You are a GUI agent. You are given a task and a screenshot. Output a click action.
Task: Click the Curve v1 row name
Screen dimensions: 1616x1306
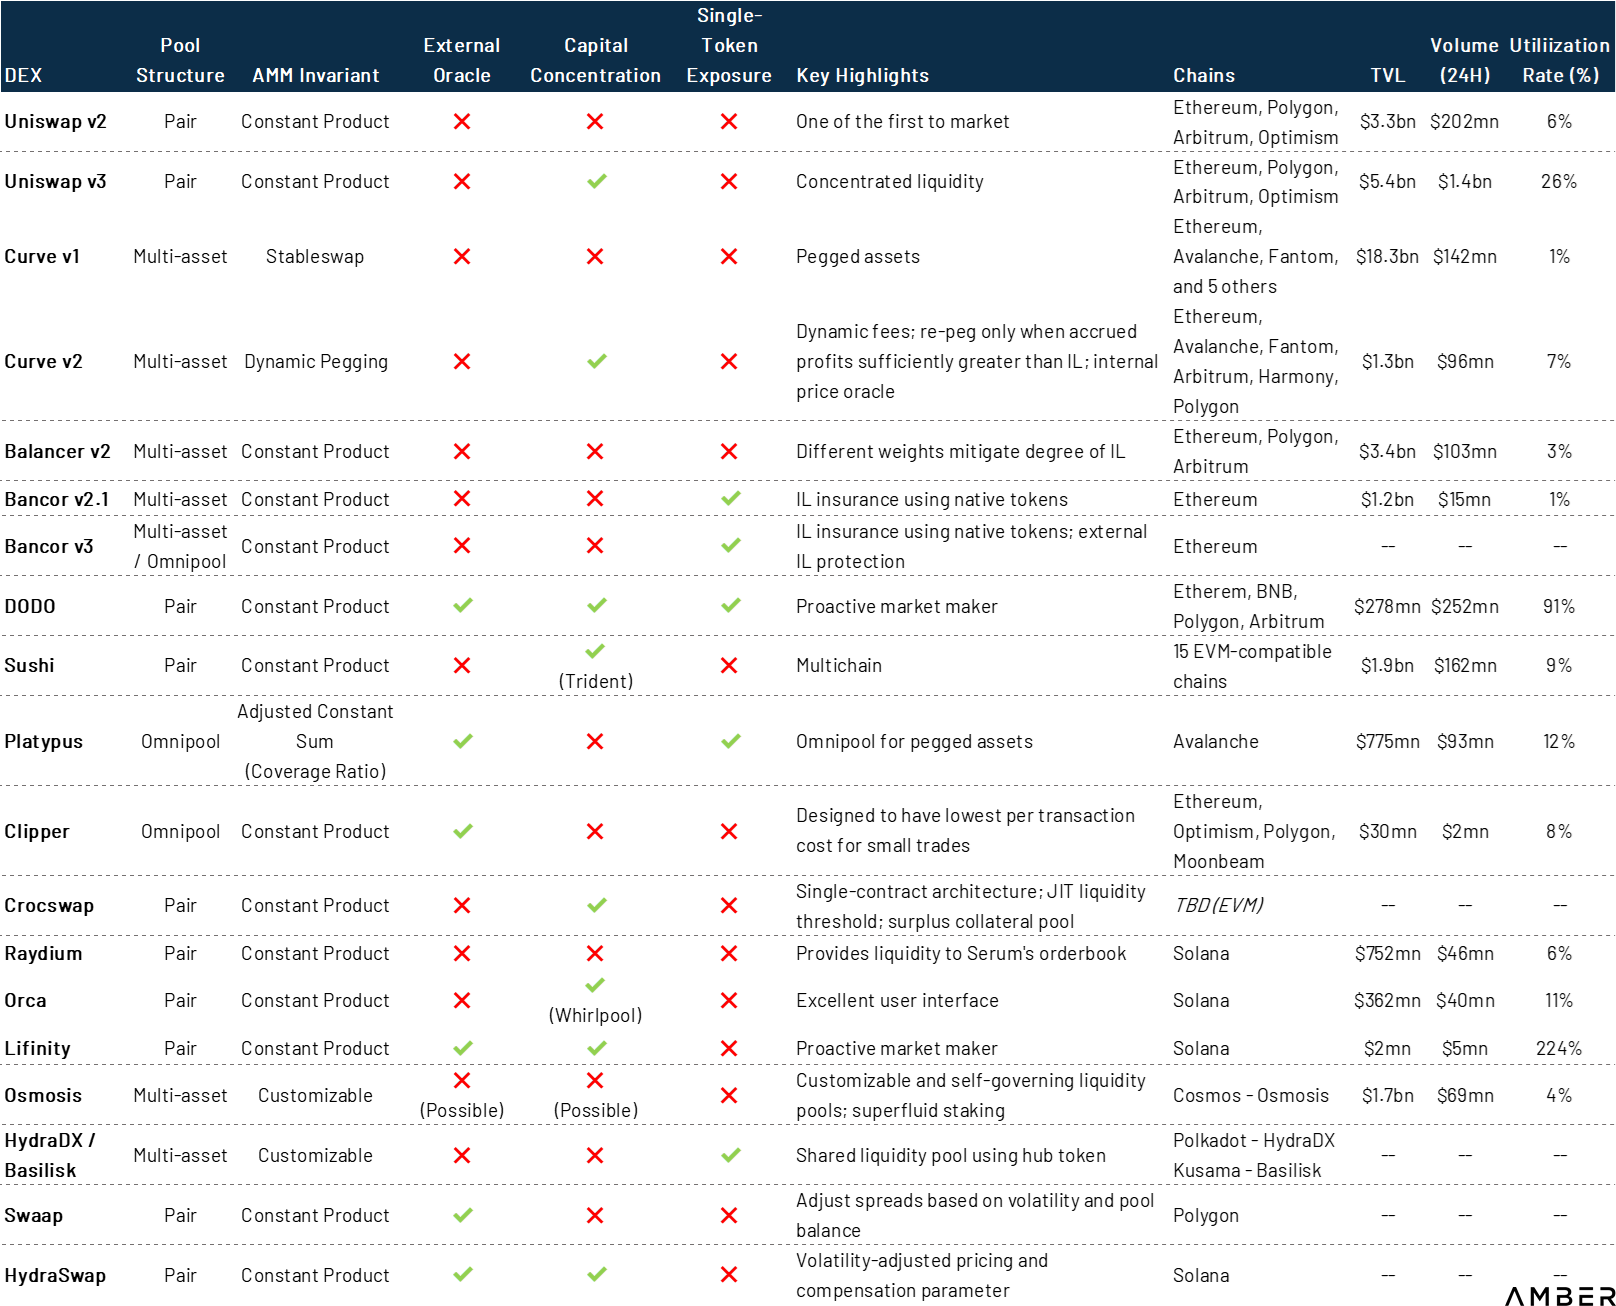42,256
